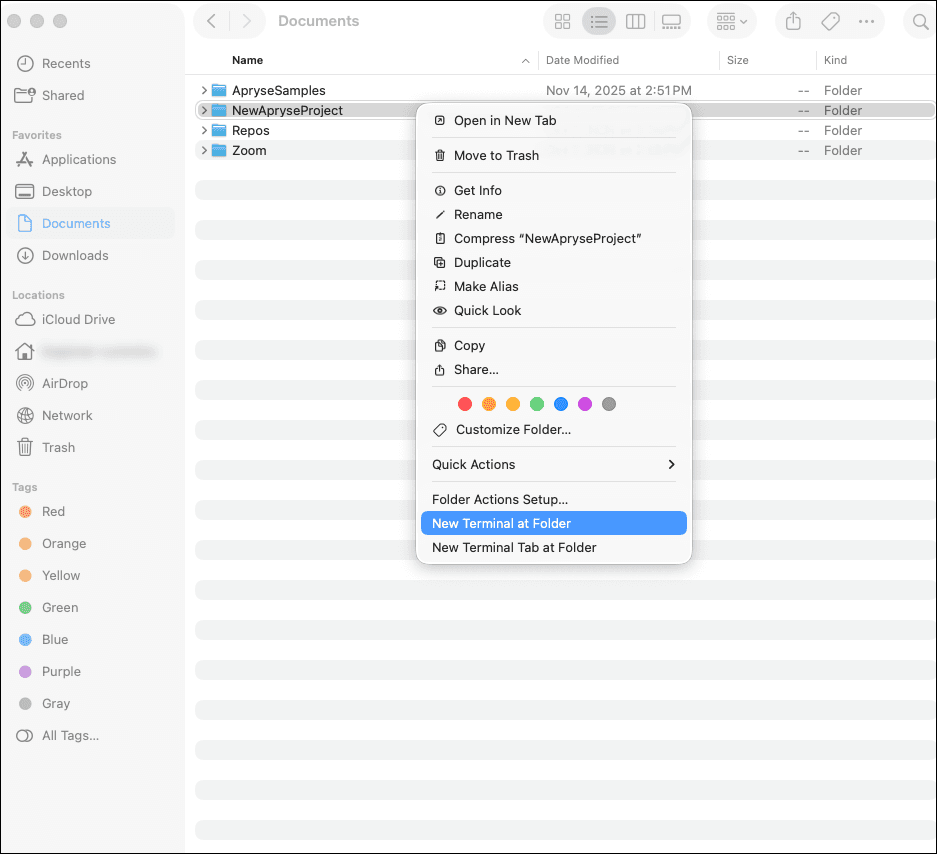
Task: Open the Group By dropdown in toolbar
Action: [731, 21]
